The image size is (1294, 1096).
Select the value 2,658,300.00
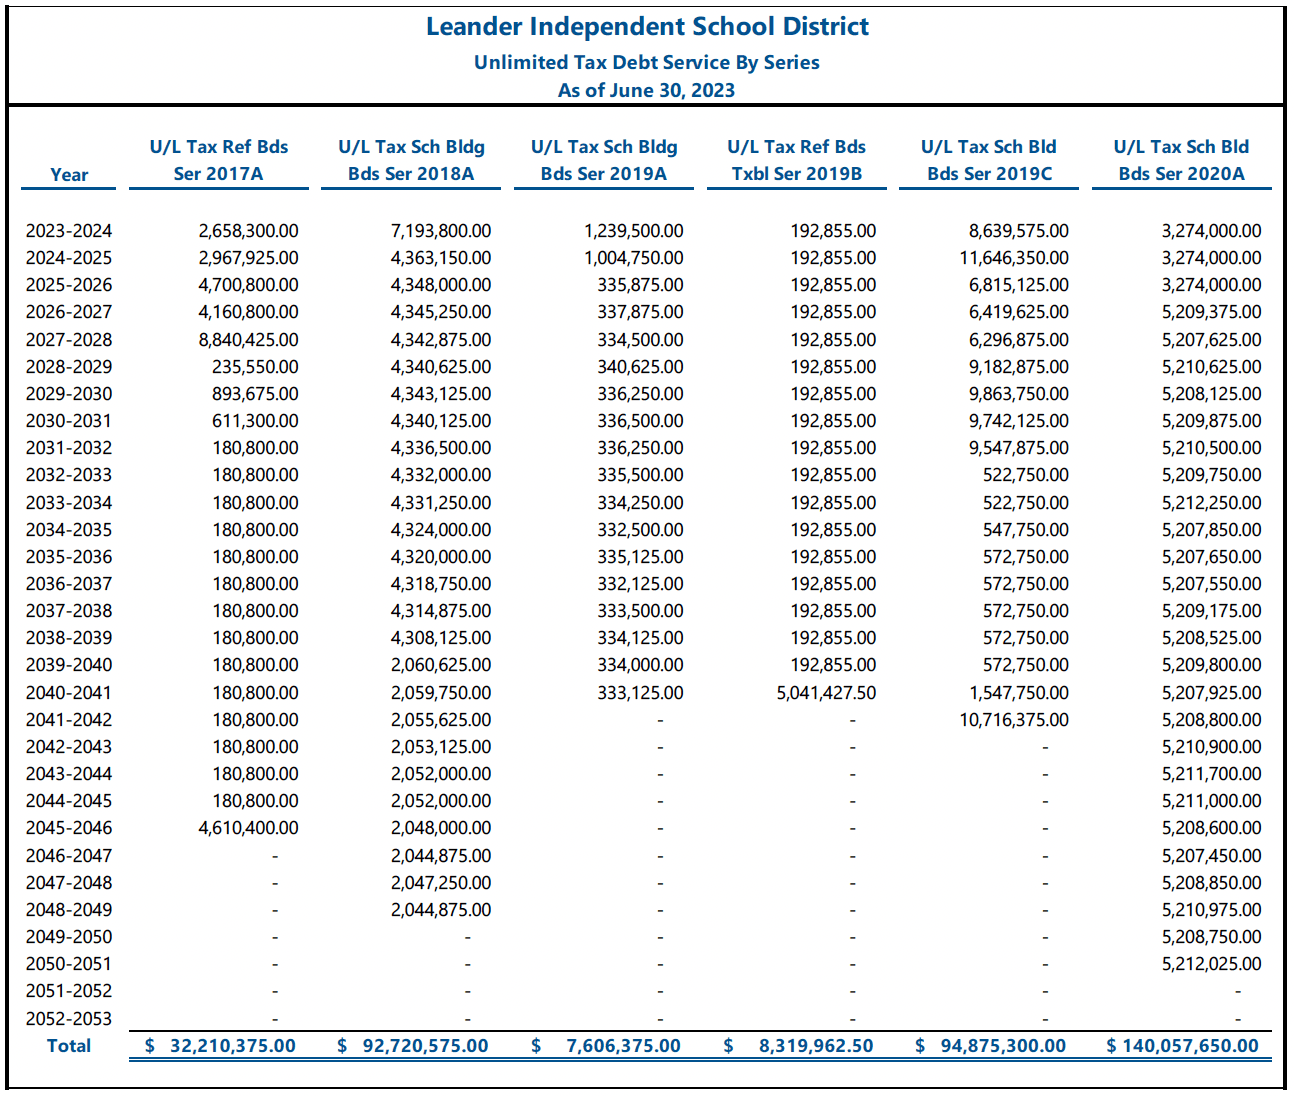click(248, 231)
